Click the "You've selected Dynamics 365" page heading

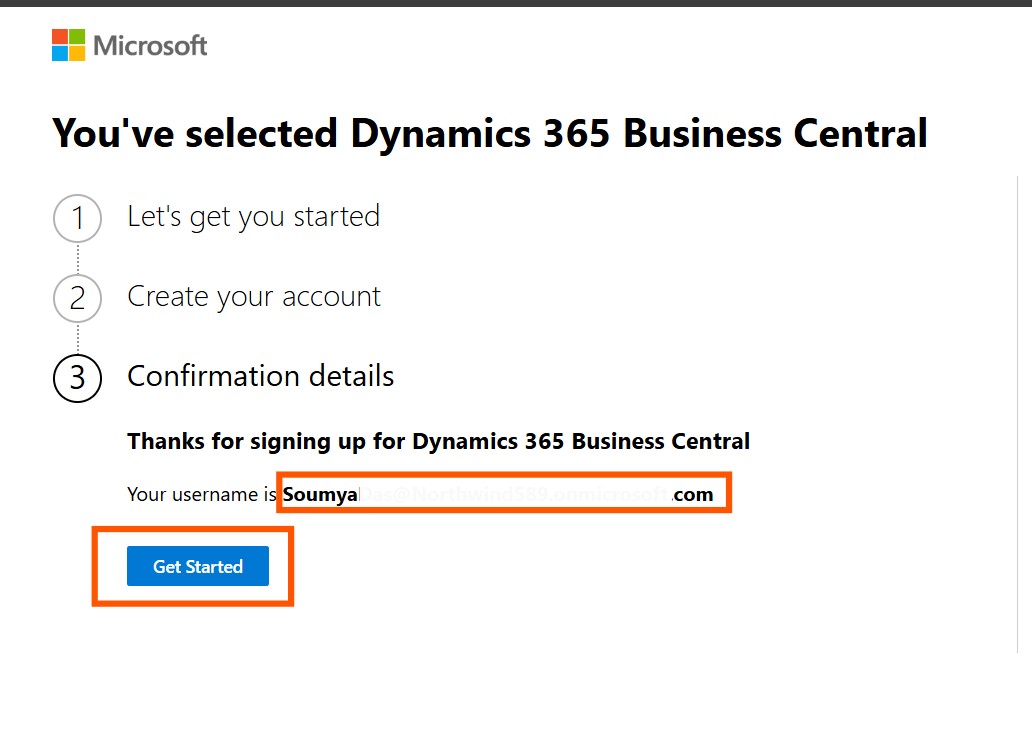pyautogui.click(x=489, y=133)
